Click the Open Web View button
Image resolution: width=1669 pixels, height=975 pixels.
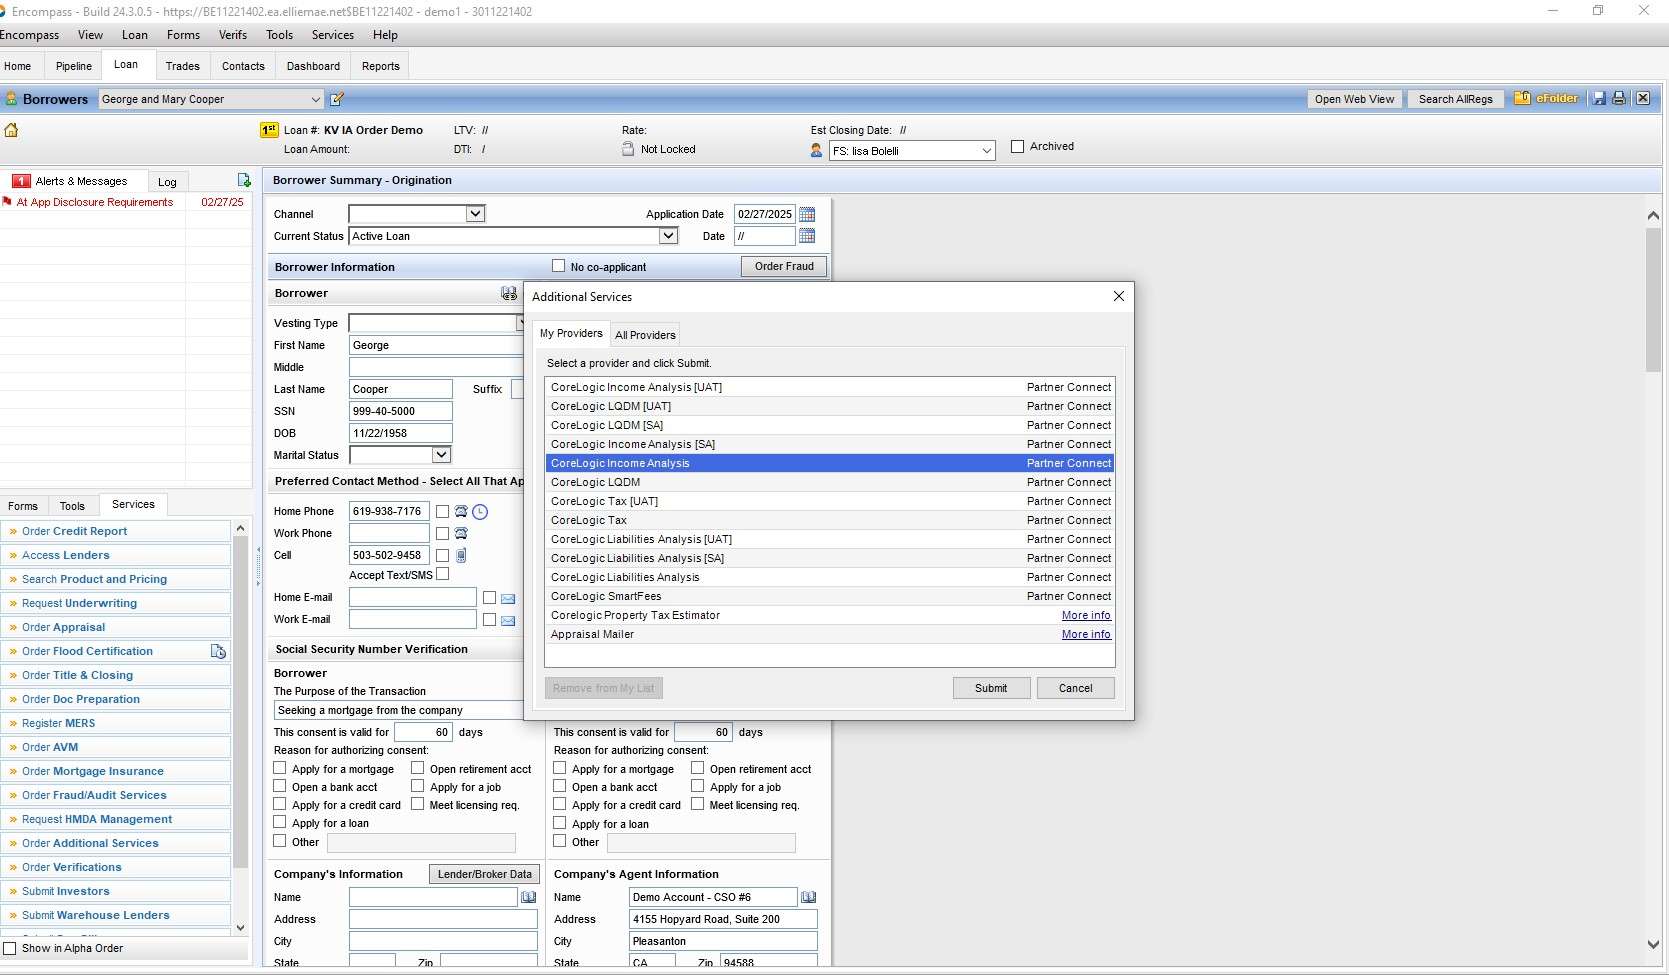(1354, 99)
